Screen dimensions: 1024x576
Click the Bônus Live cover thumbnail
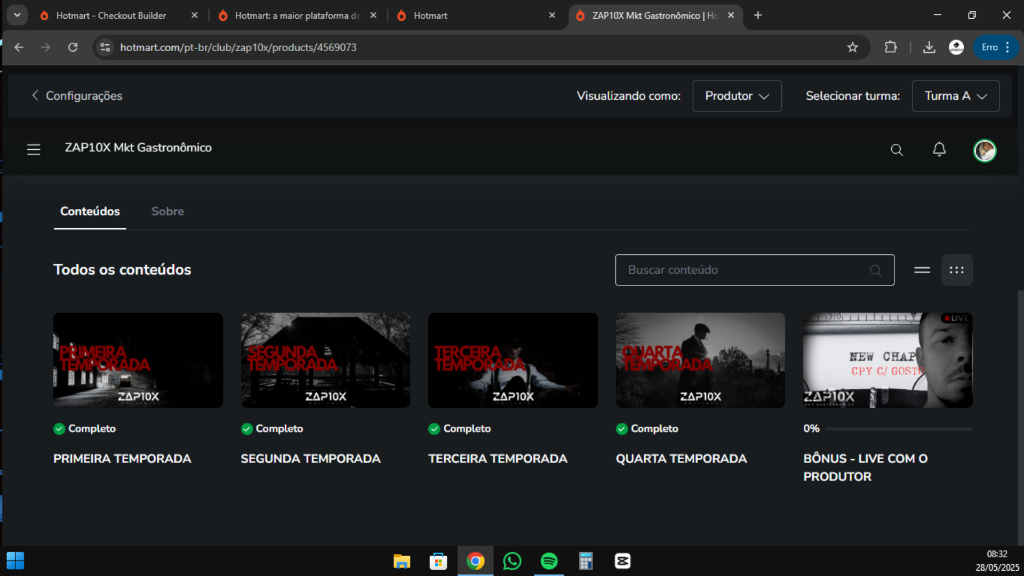888,360
